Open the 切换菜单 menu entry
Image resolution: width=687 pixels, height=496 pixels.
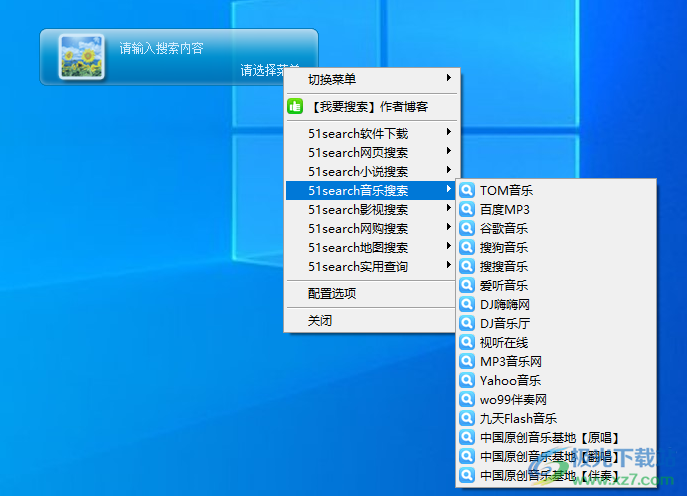click(x=371, y=79)
